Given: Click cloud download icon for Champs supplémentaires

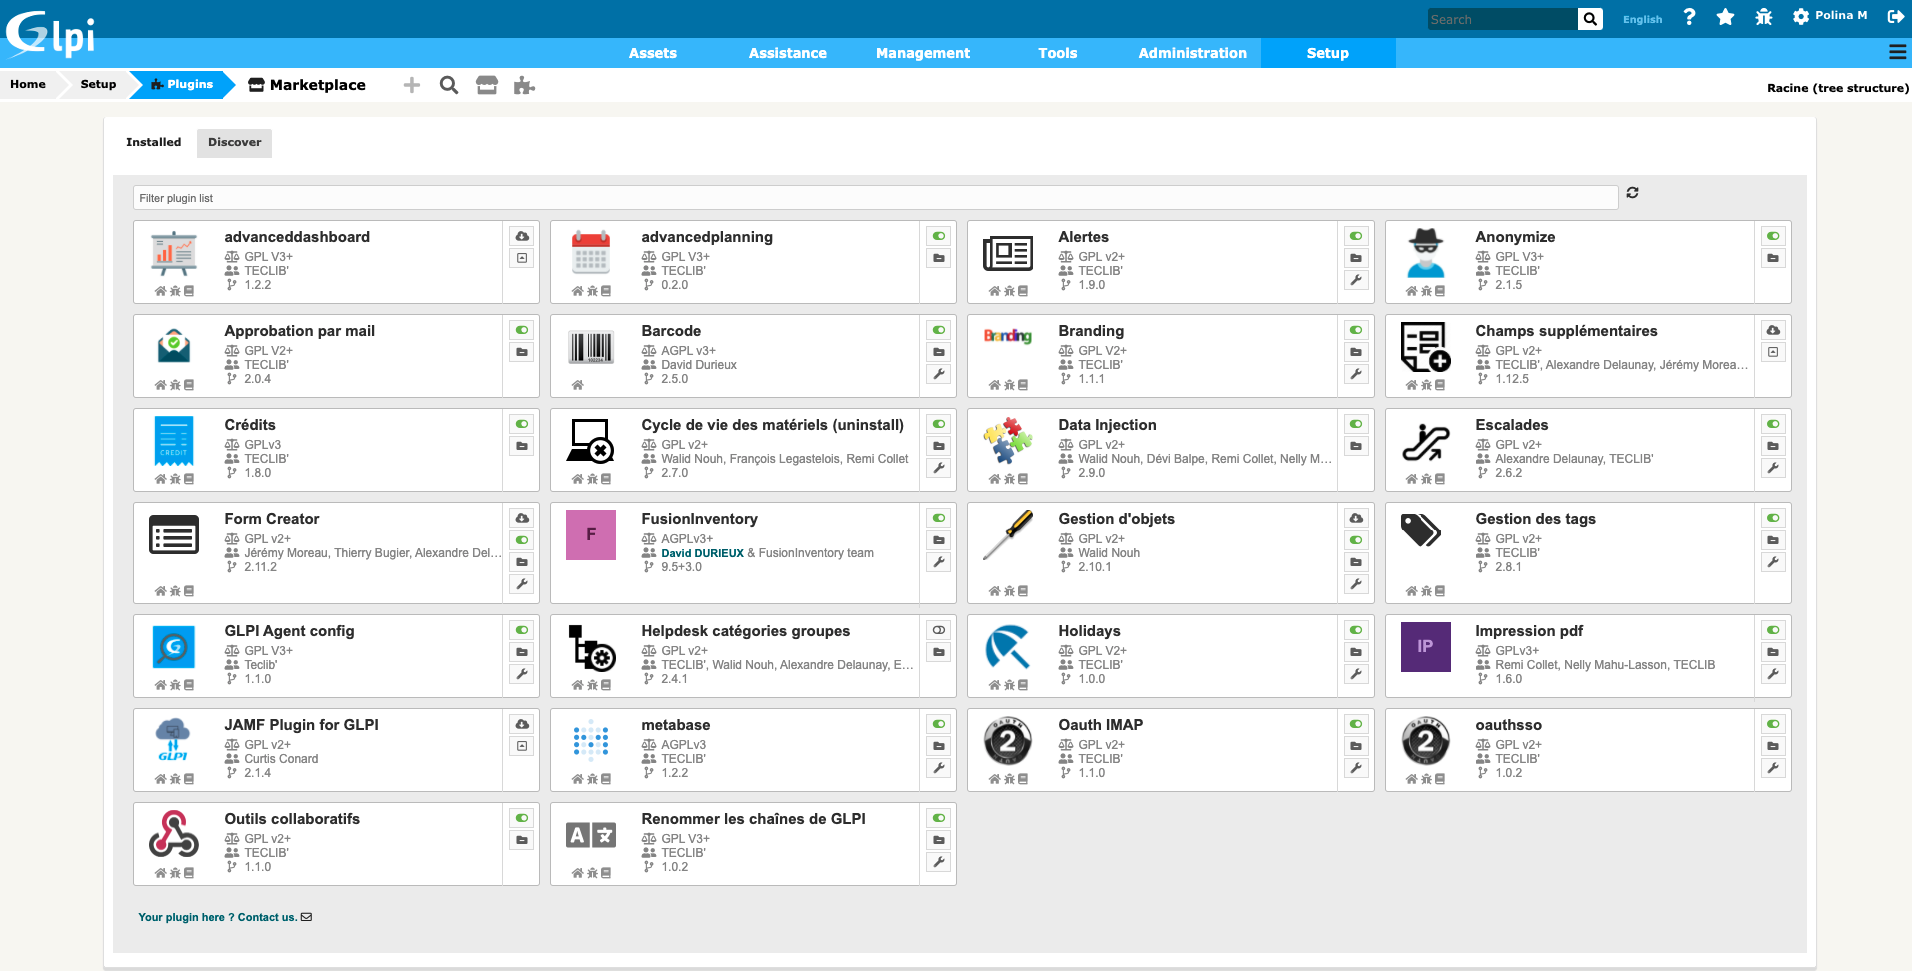Looking at the screenshot, I should (1773, 330).
